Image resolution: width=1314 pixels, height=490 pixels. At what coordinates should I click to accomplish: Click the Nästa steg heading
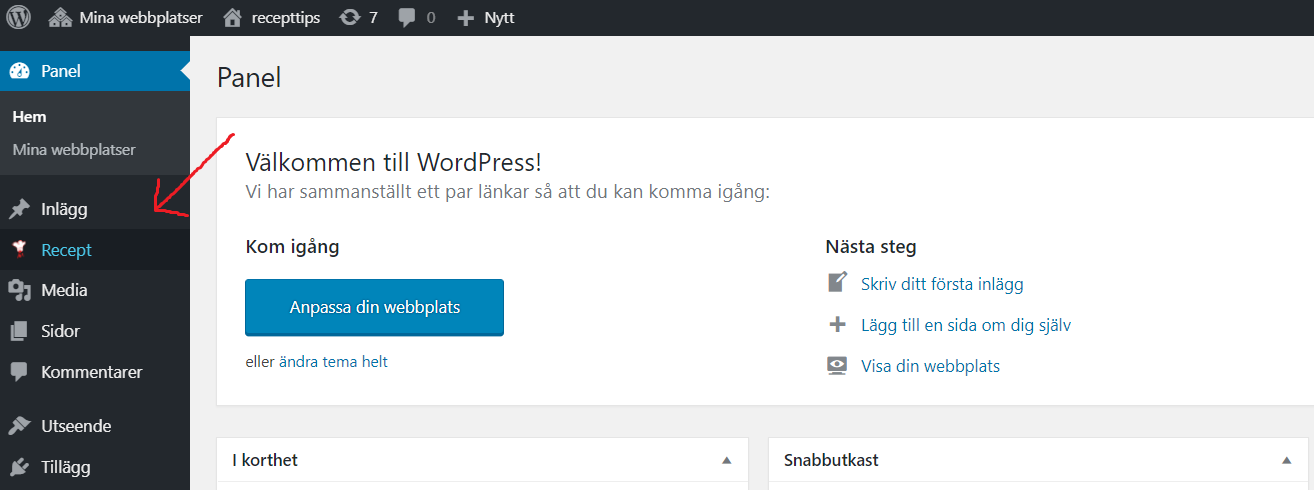[x=871, y=246]
